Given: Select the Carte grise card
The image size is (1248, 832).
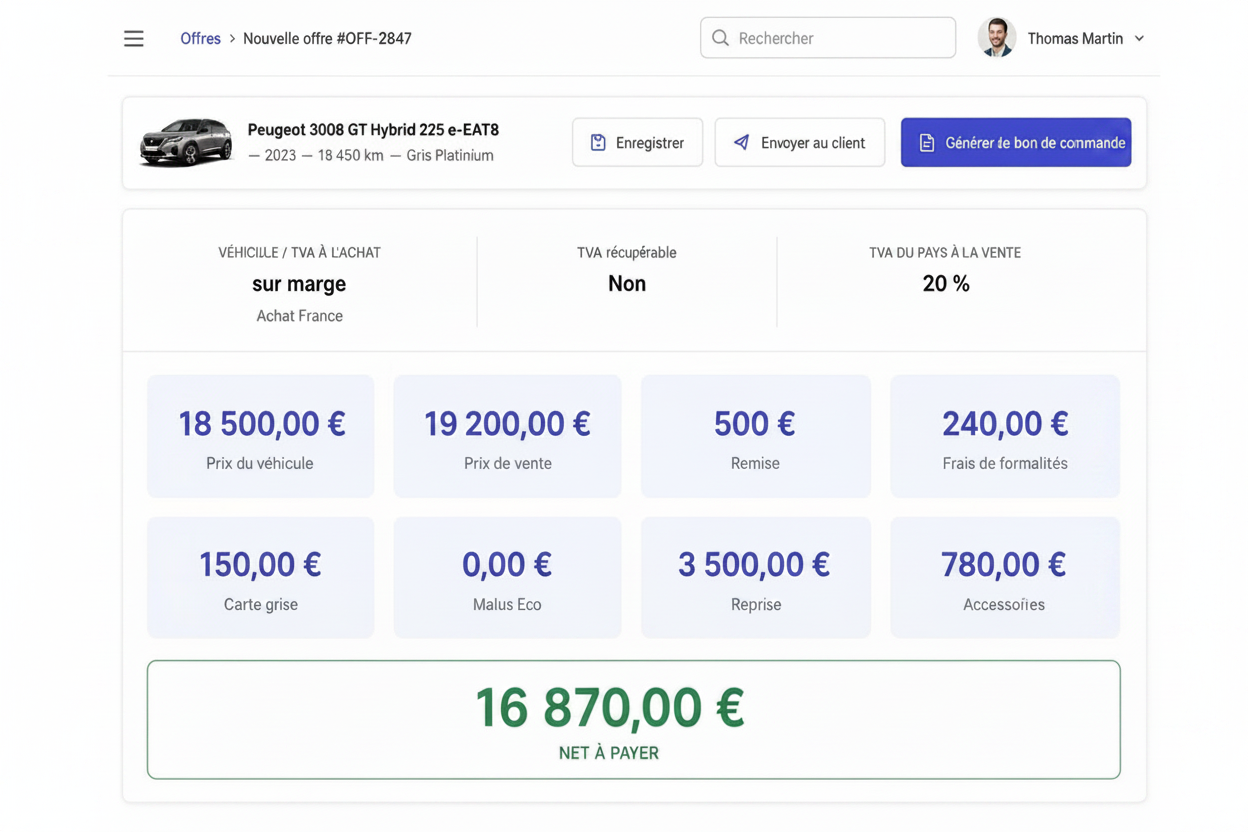Looking at the screenshot, I should coord(261,577).
